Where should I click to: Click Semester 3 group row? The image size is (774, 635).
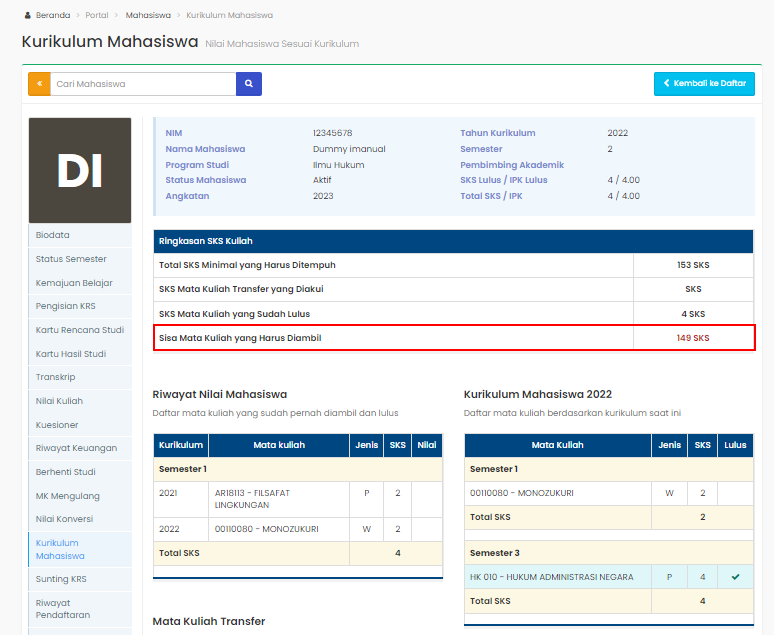[x=609, y=553]
